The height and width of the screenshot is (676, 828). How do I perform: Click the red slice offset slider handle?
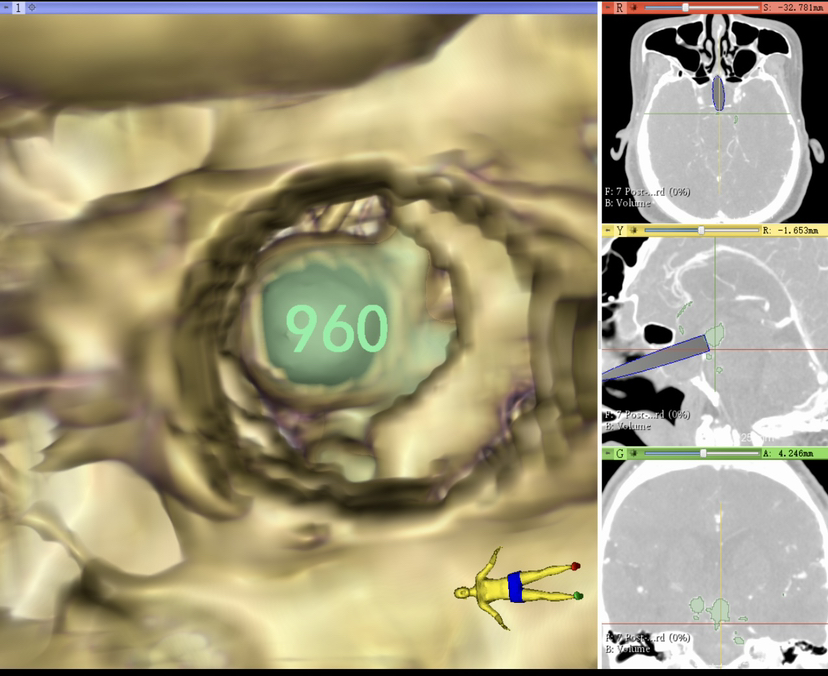[x=685, y=7]
